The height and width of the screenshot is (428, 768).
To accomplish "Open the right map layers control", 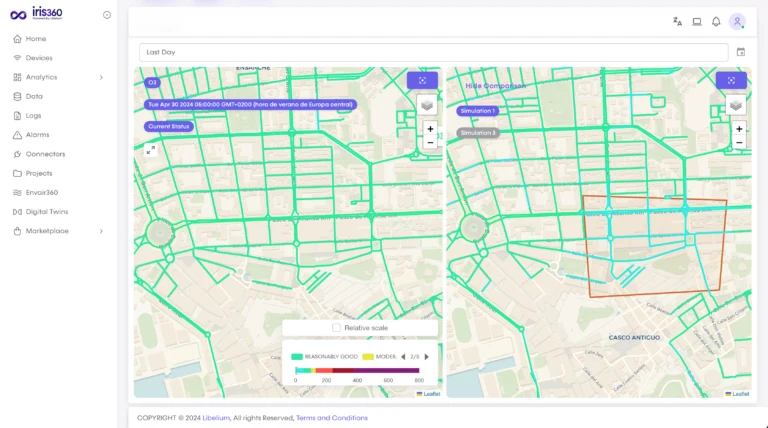I will tap(736, 105).
